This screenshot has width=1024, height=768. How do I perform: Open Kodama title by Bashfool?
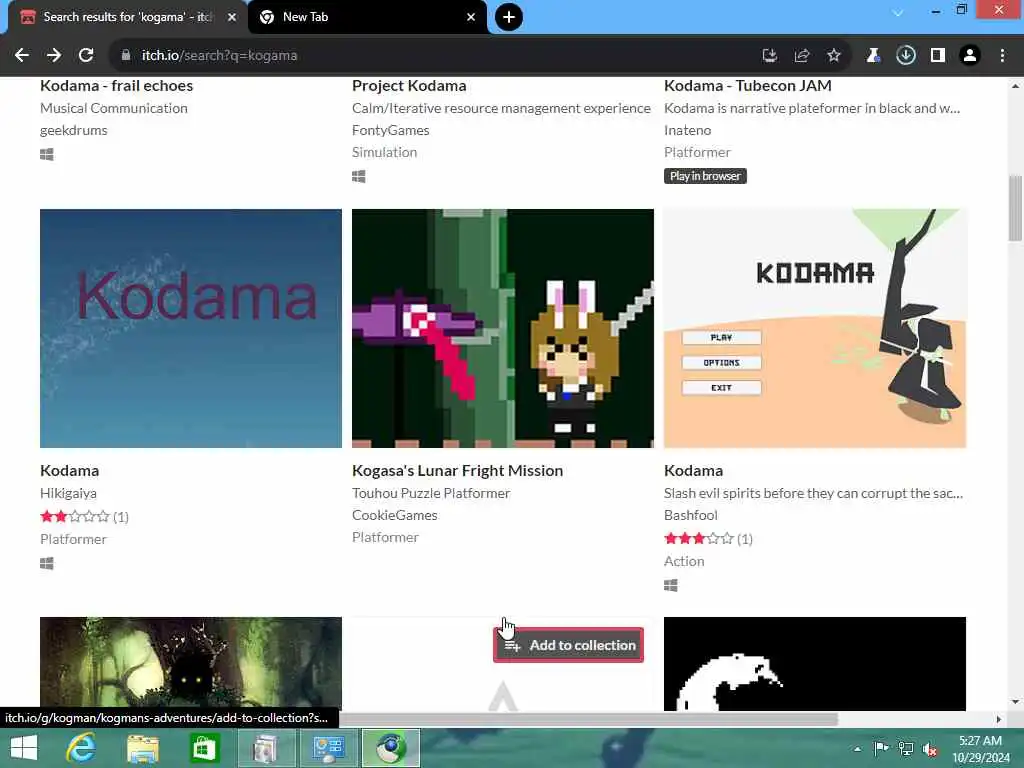click(x=694, y=471)
